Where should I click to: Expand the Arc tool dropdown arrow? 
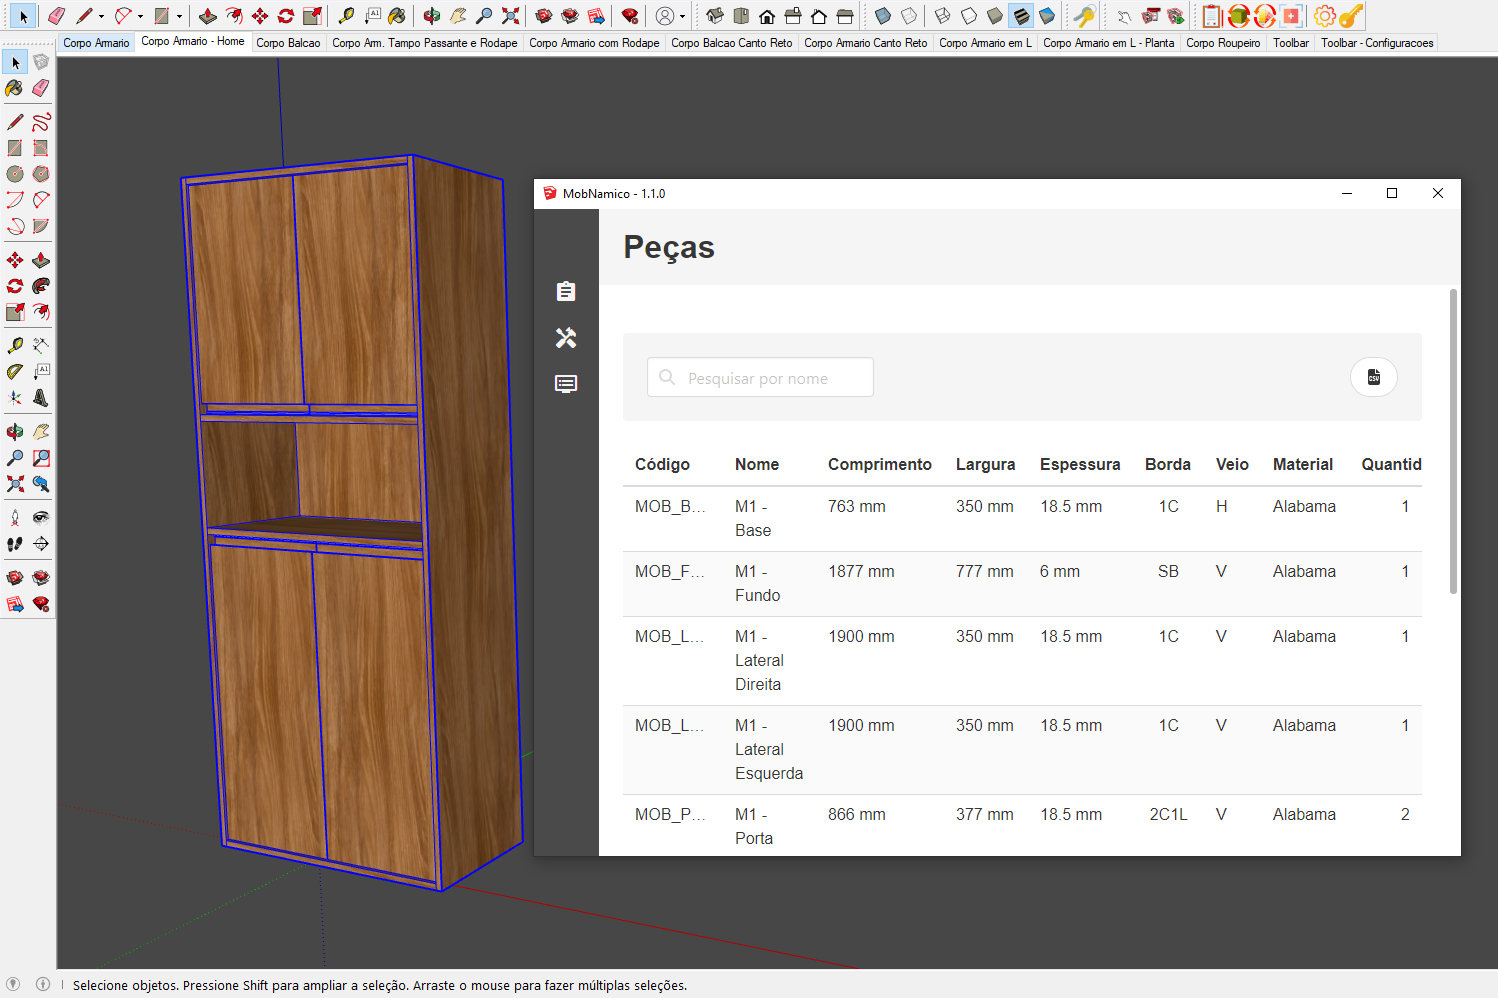[140, 16]
